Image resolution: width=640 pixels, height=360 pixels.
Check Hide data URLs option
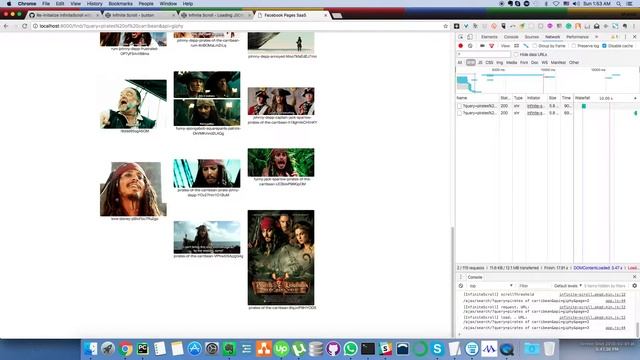tap(516, 54)
